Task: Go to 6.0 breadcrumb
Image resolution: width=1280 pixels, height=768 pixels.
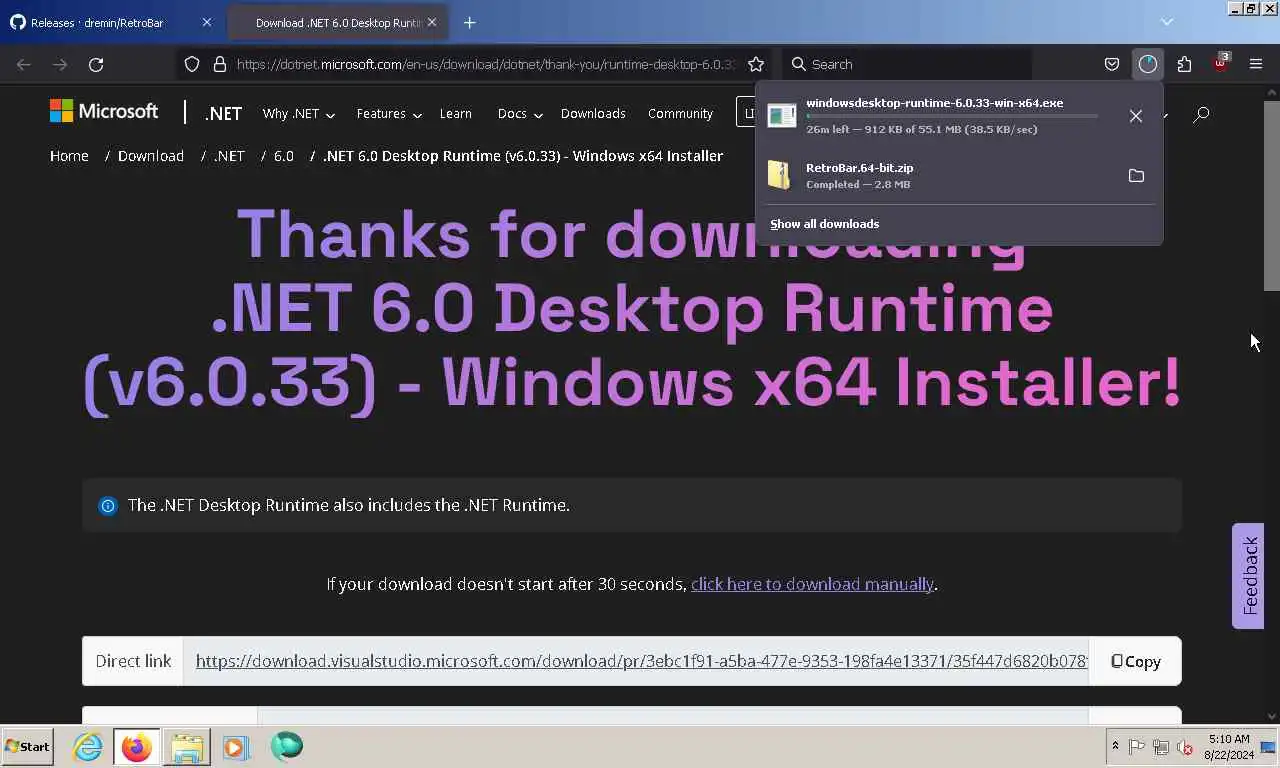Action: coord(284,156)
